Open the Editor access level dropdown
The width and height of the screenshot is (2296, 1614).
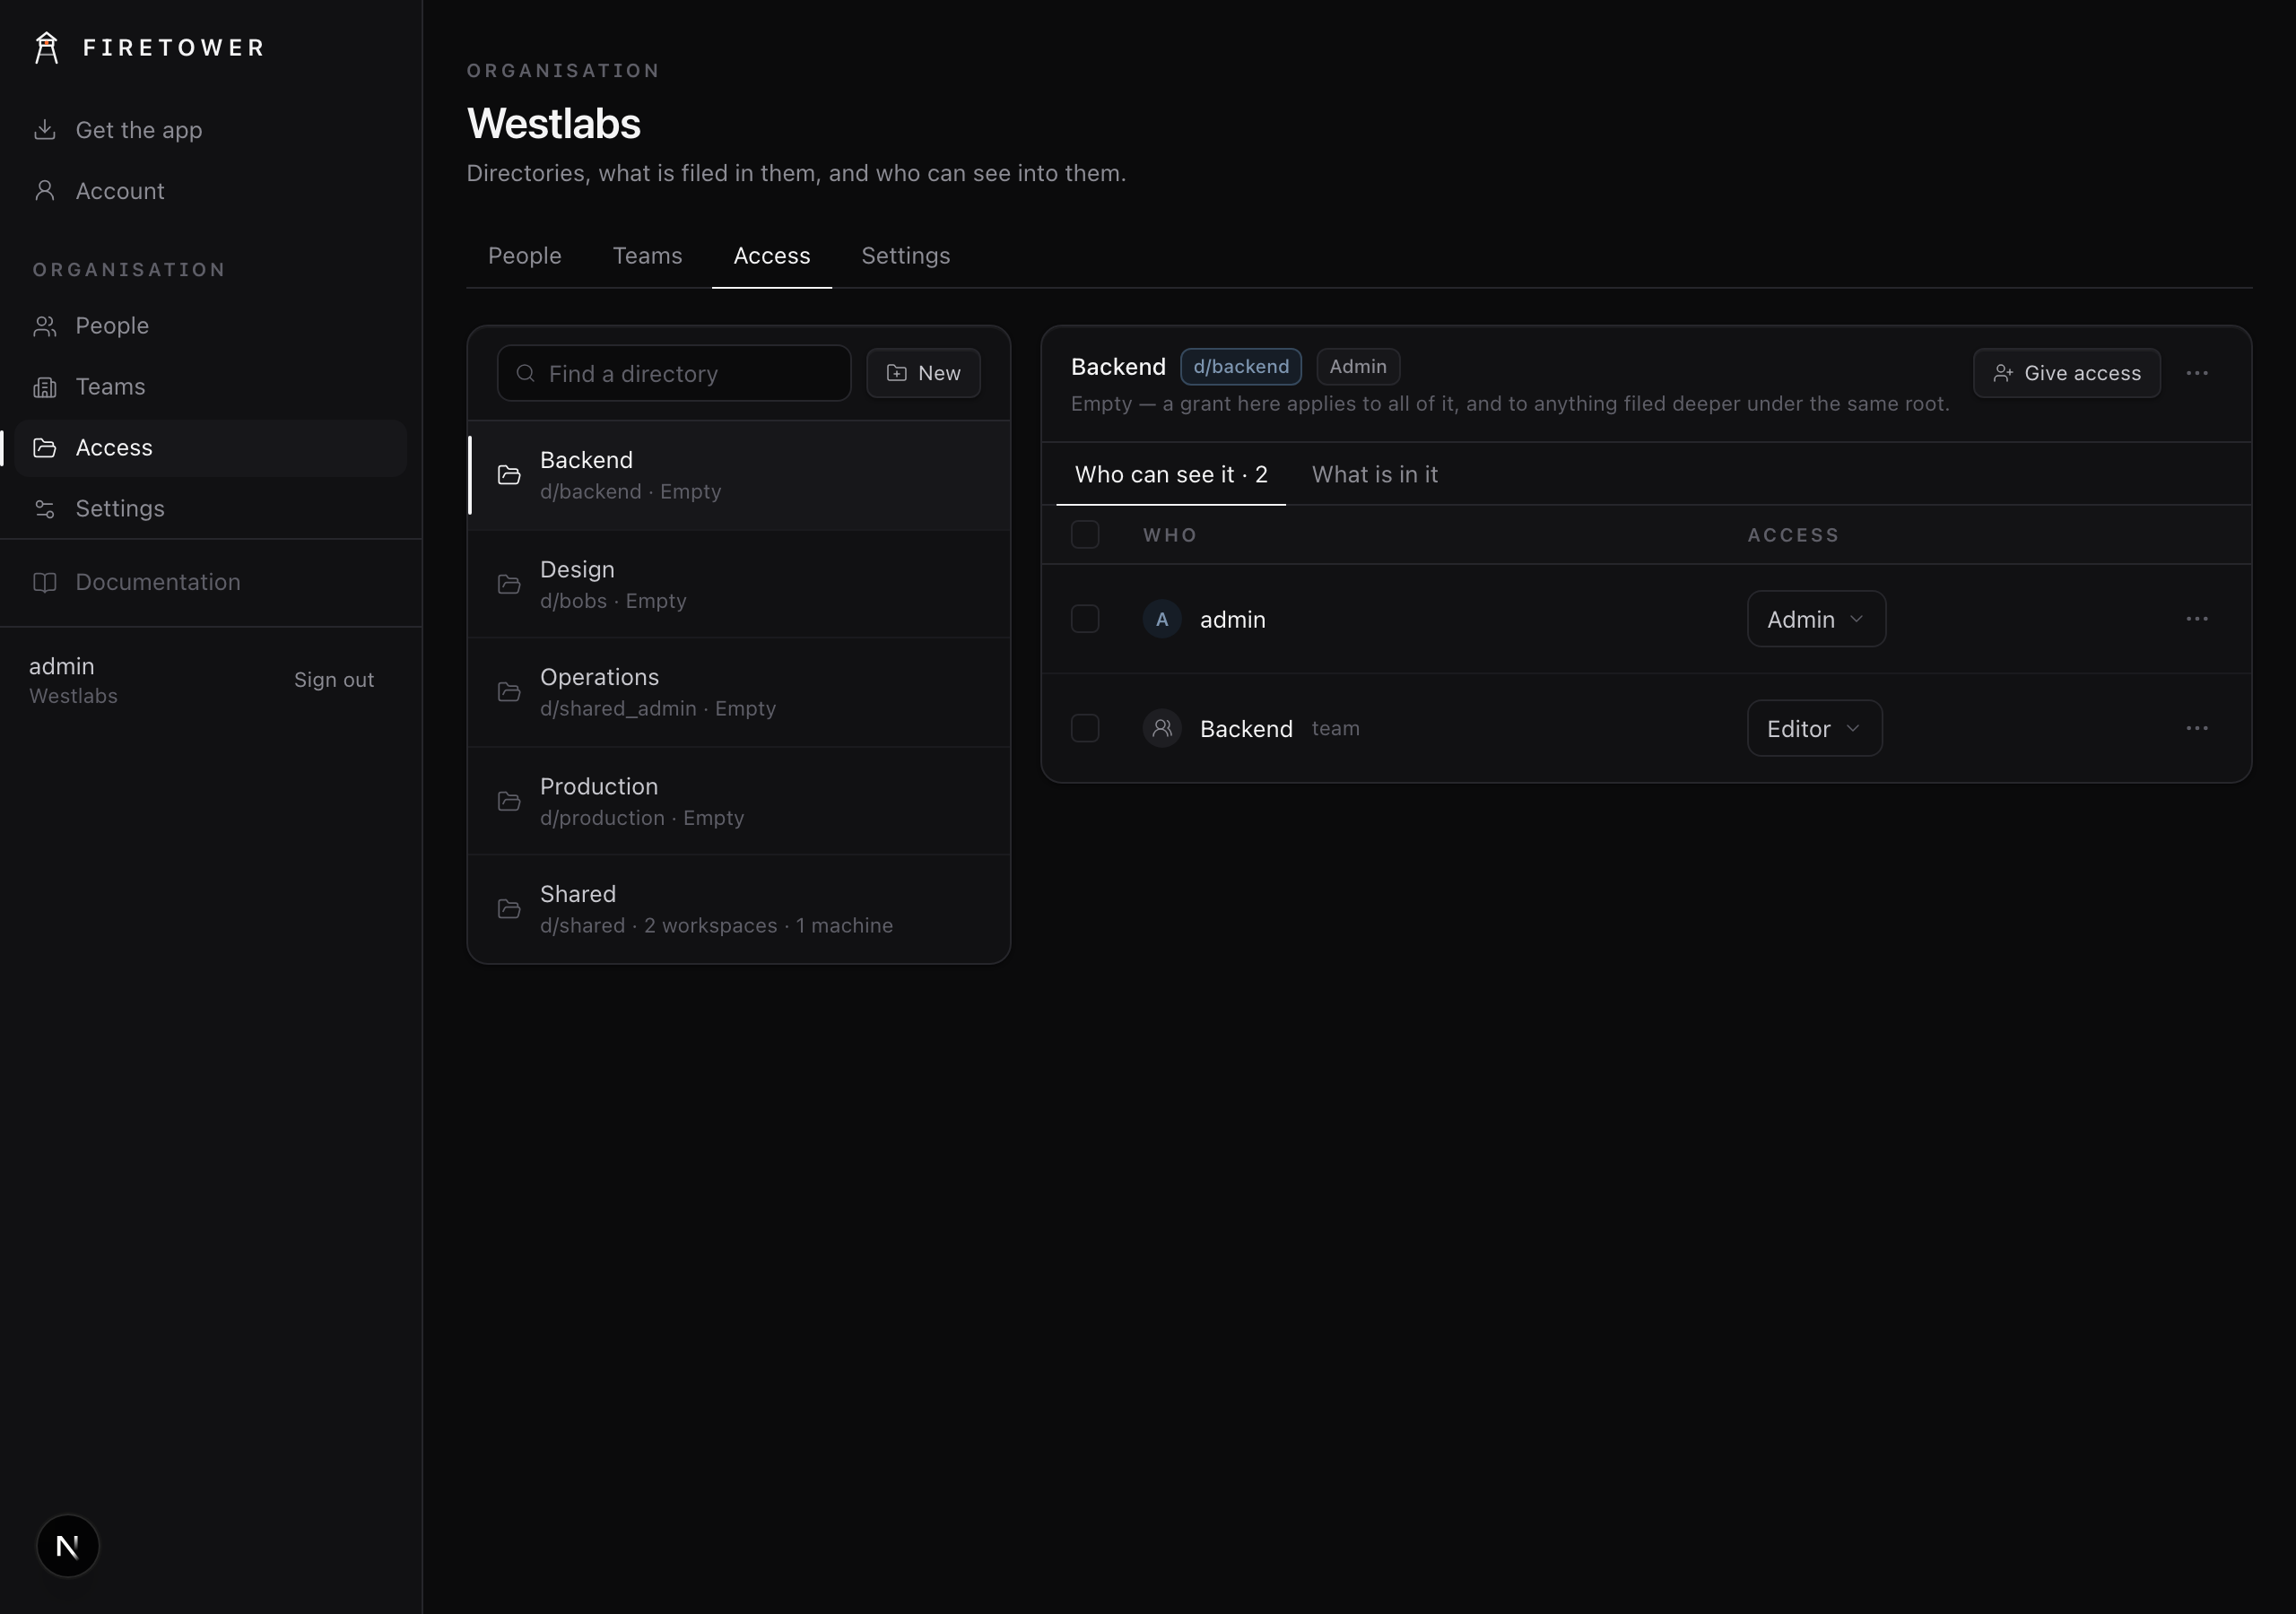point(1814,728)
